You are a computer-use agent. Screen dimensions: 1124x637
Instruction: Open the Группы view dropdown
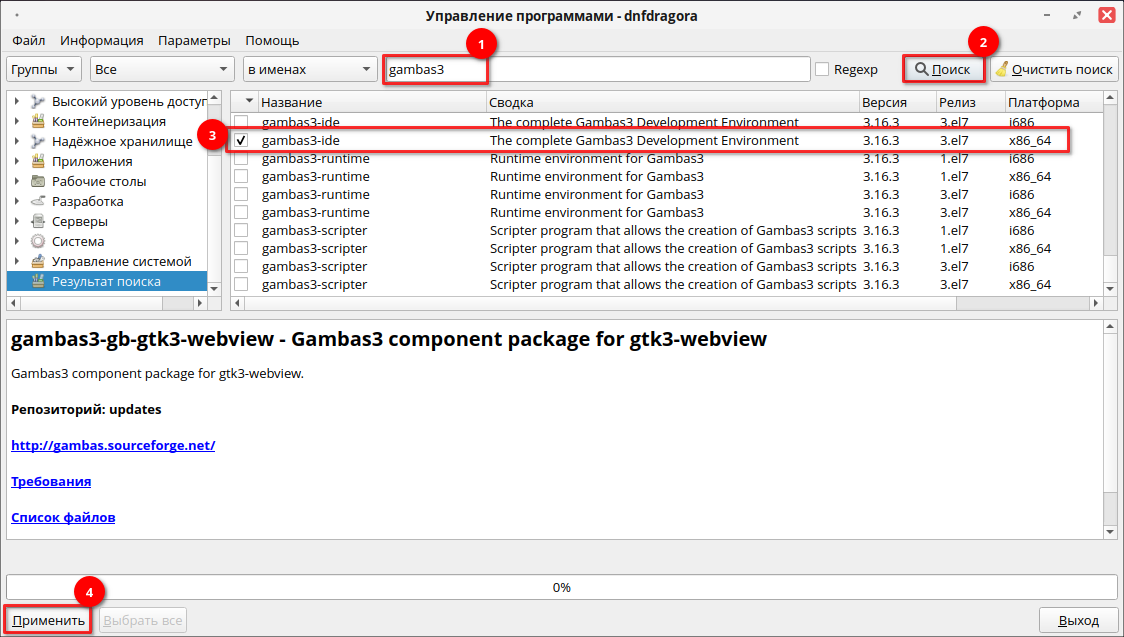pyautogui.click(x=45, y=70)
